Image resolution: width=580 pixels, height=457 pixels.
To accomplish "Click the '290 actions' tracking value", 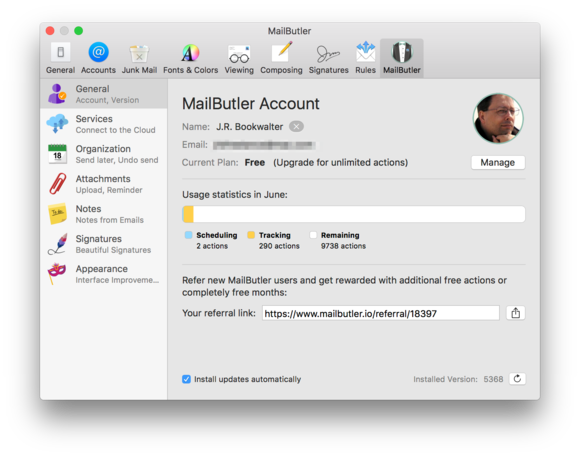I will point(279,246).
